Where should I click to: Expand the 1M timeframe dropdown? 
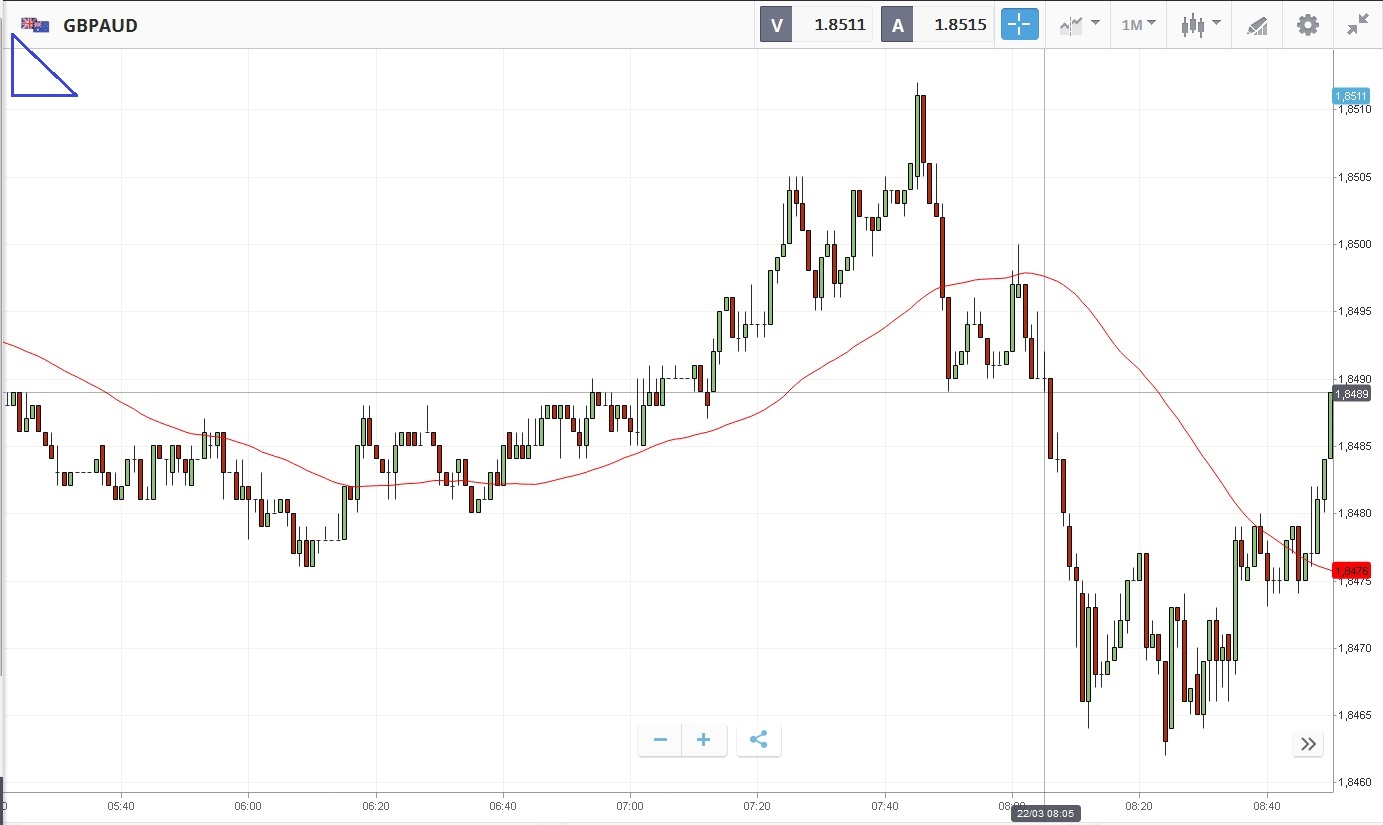pos(1138,25)
